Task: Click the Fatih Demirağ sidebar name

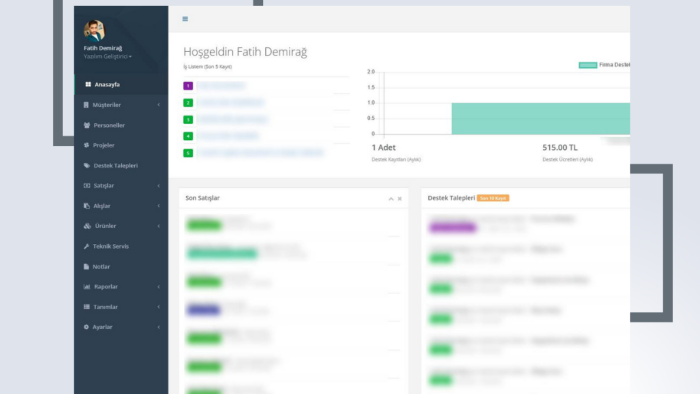Action: (103, 48)
